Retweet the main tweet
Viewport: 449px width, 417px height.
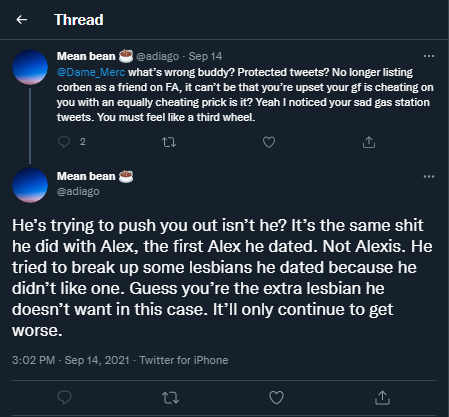coord(170,398)
